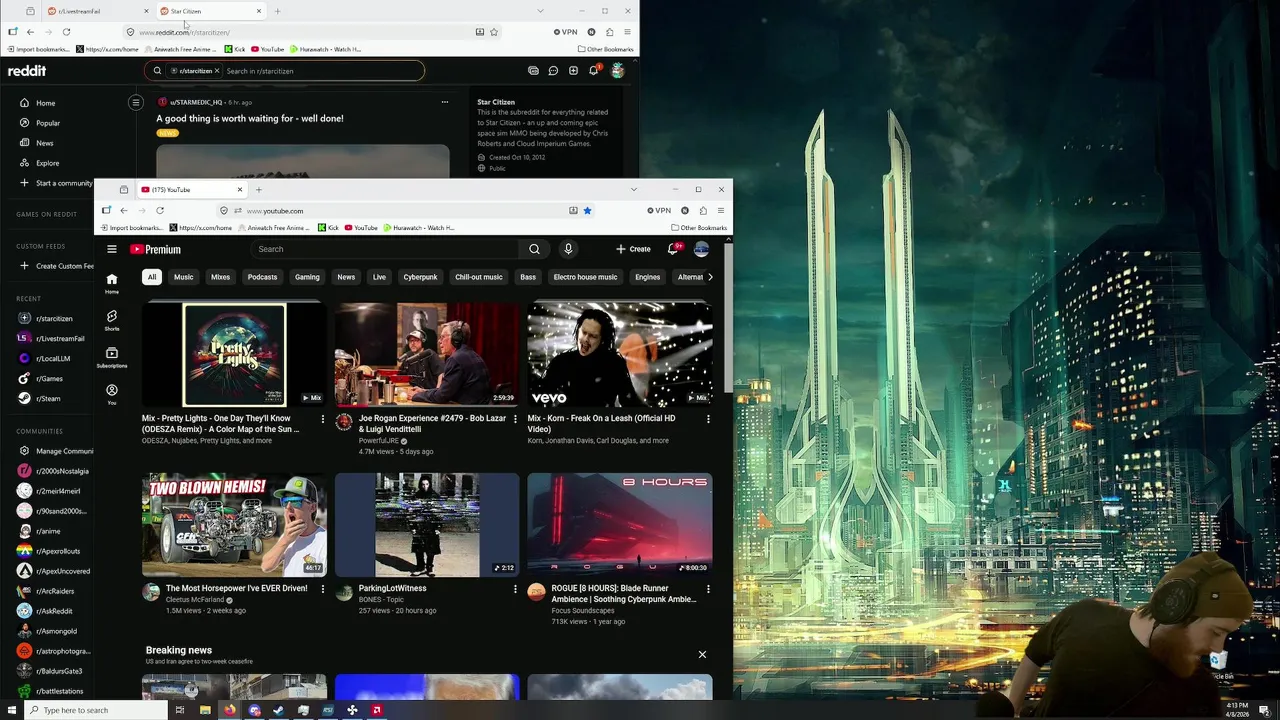Switch to the r/LivestreamFail tab
The width and height of the screenshot is (1280, 720).
click(96, 11)
